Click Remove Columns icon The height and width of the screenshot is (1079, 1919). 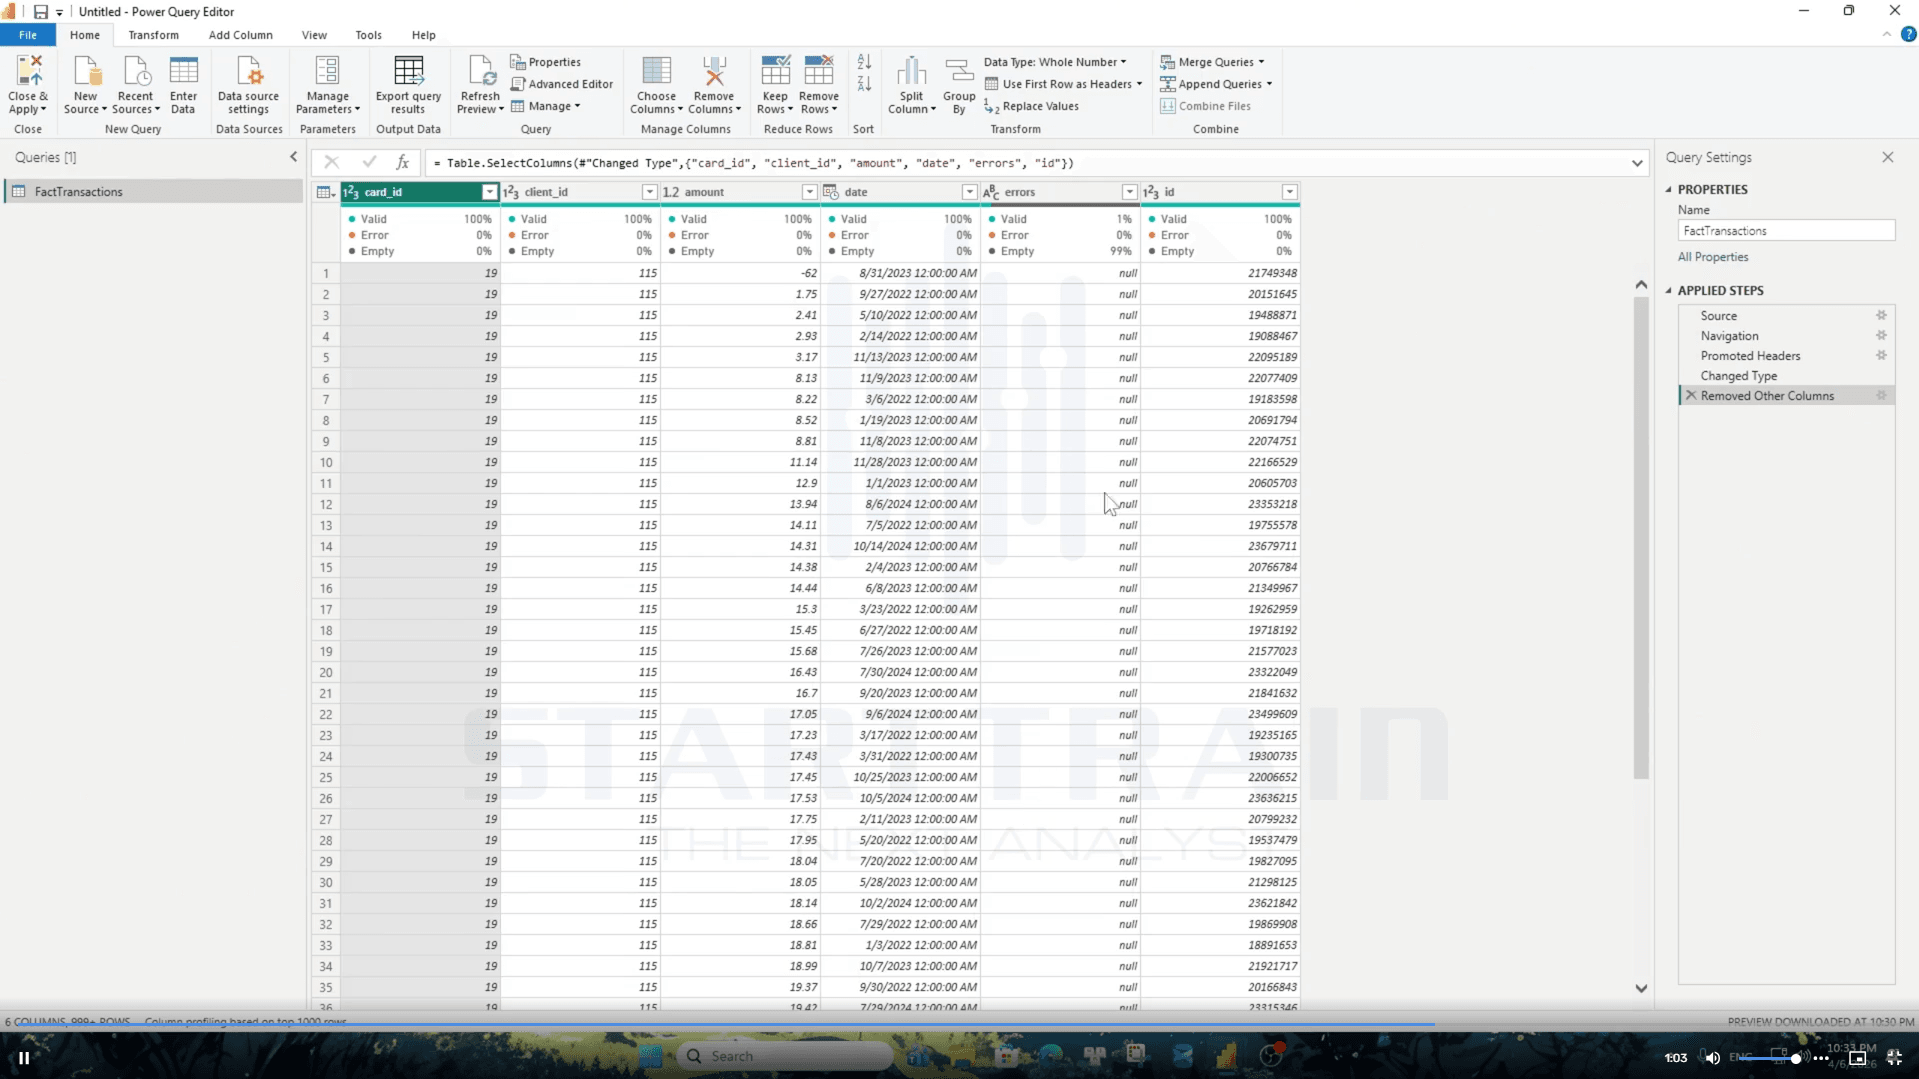coord(714,71)
